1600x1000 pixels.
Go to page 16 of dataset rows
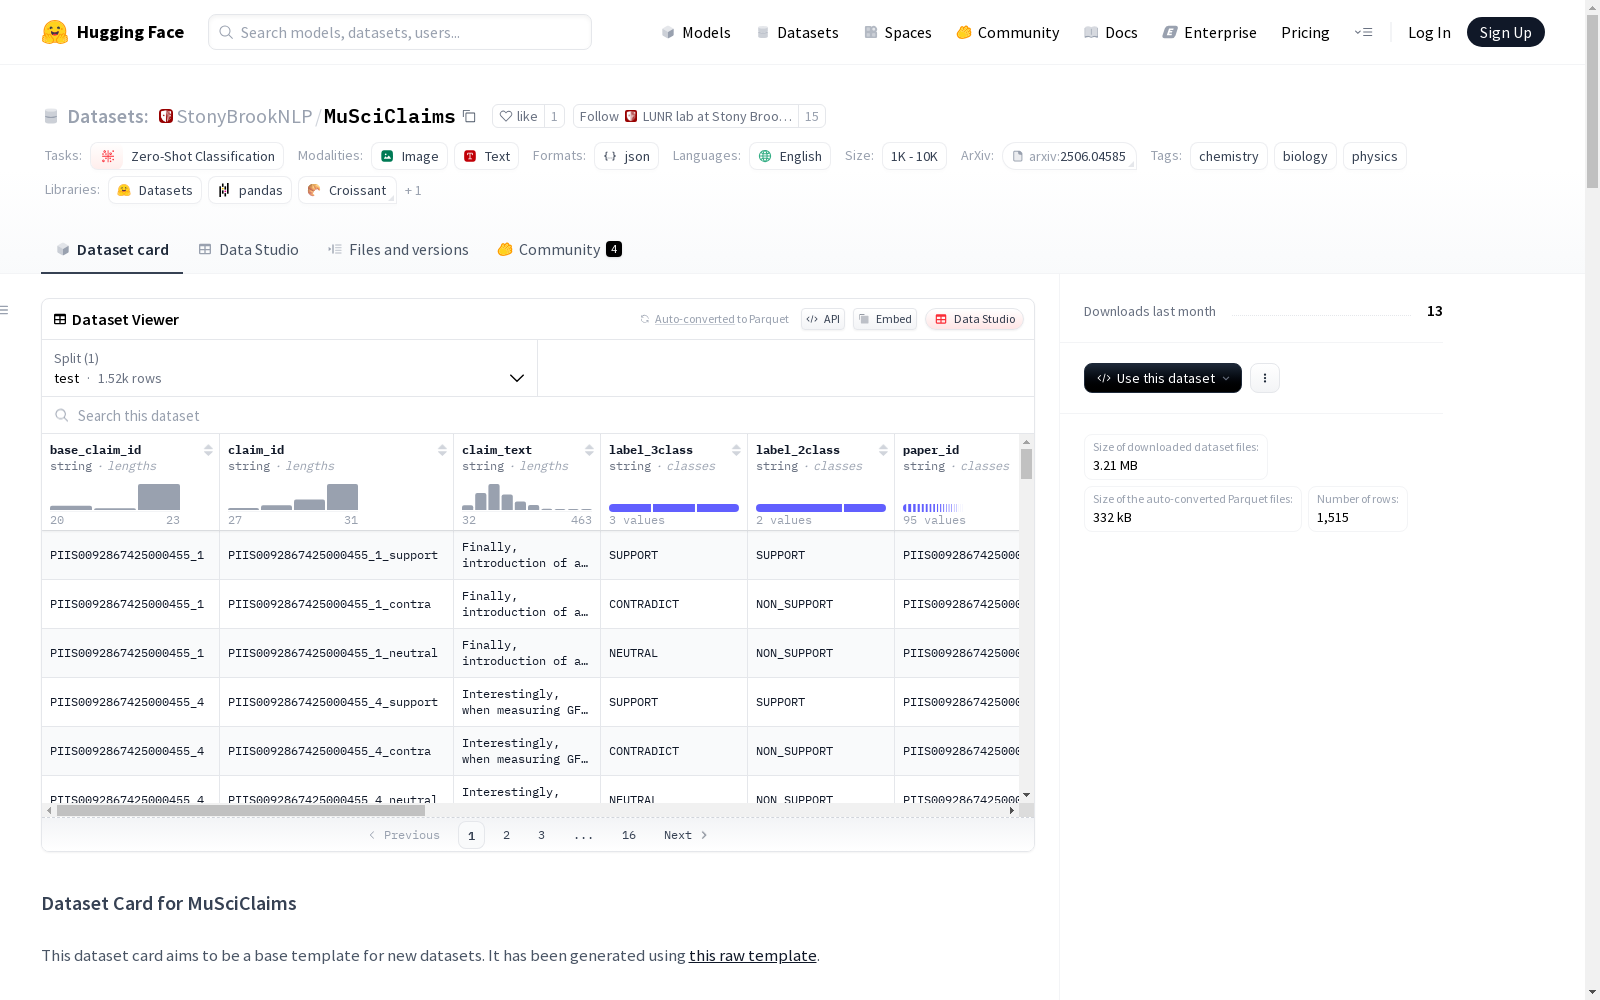pos(629,835)
